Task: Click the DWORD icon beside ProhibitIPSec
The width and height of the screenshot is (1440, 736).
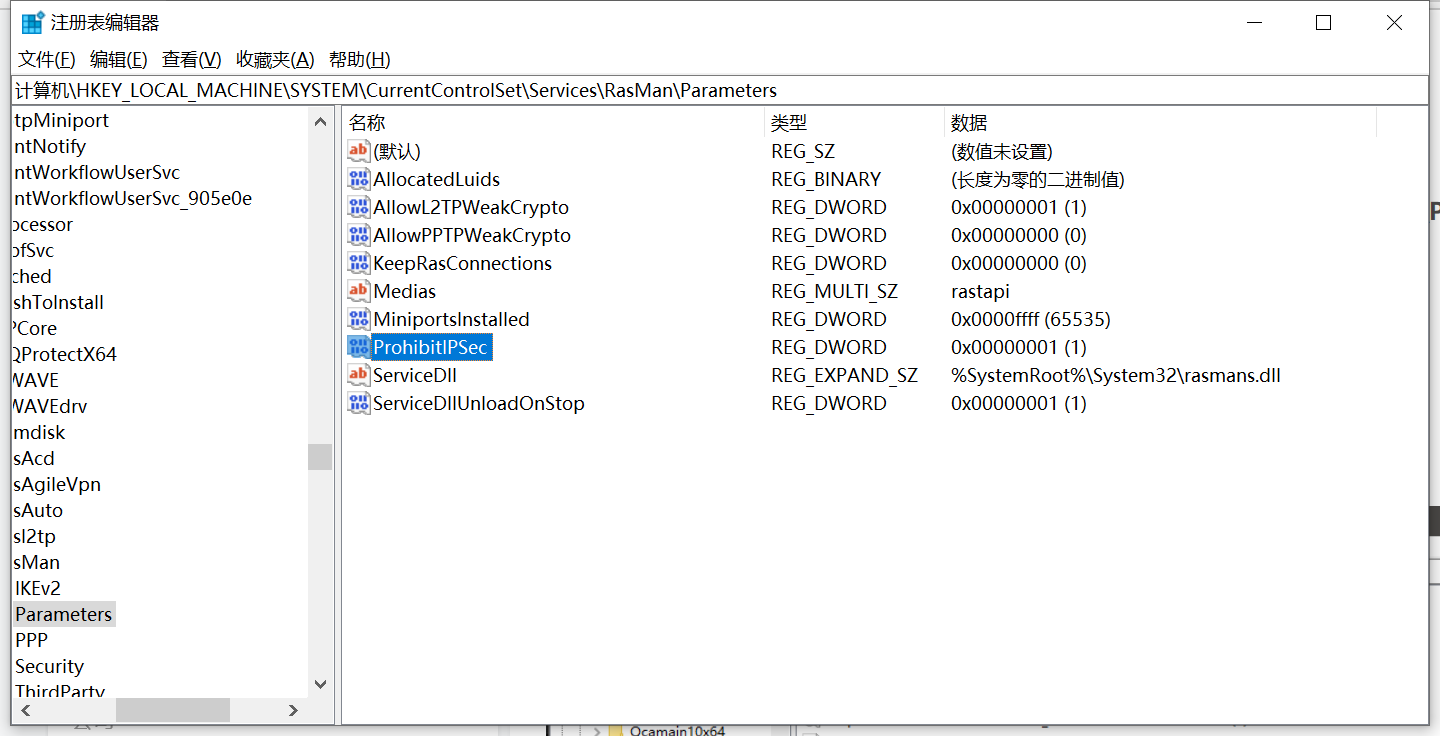Action: coord(359,347)
